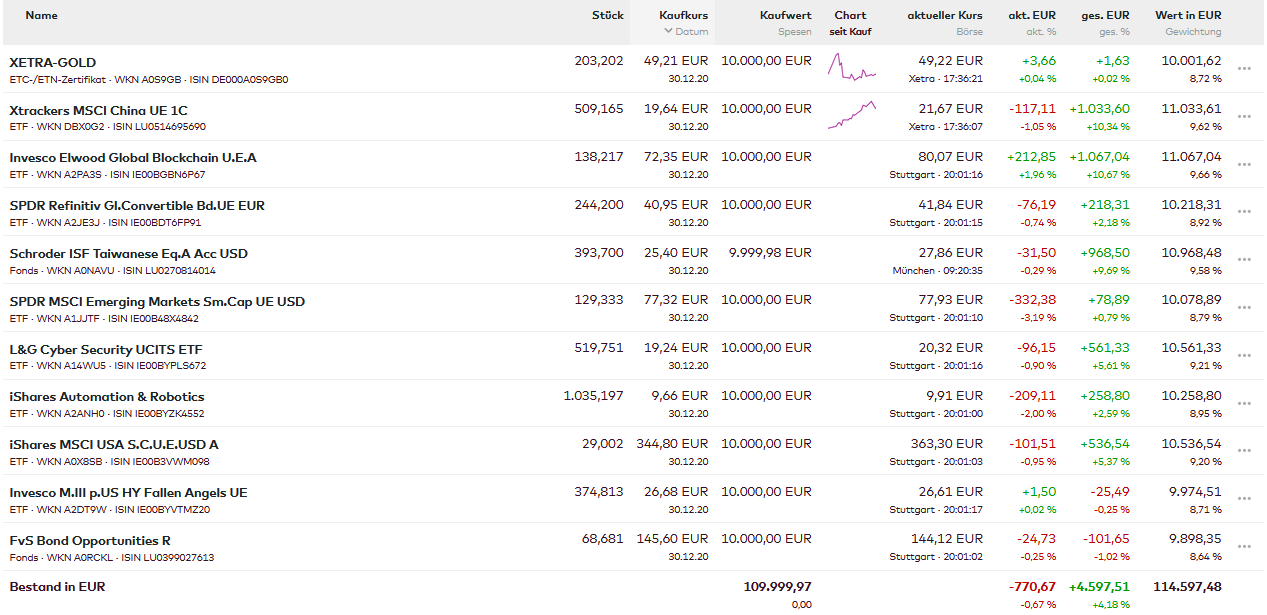The image size is (1267, 615).
Task: Open three-dot menu for iShares Automation & Robotics
Action: point(1244,404)
